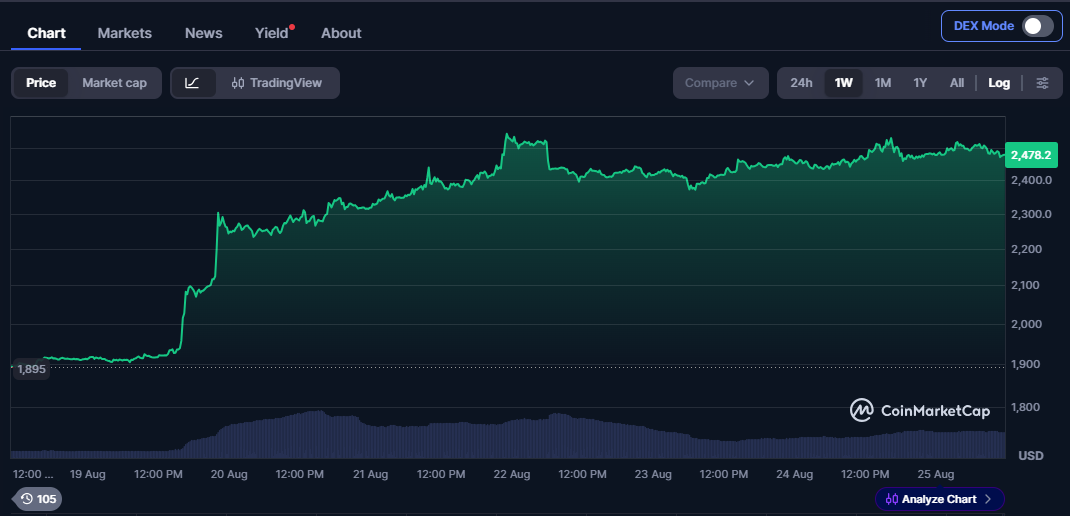Set time range to 1M
The image size is (1070, 516).
pyautogui.click(x=883, y=83)
